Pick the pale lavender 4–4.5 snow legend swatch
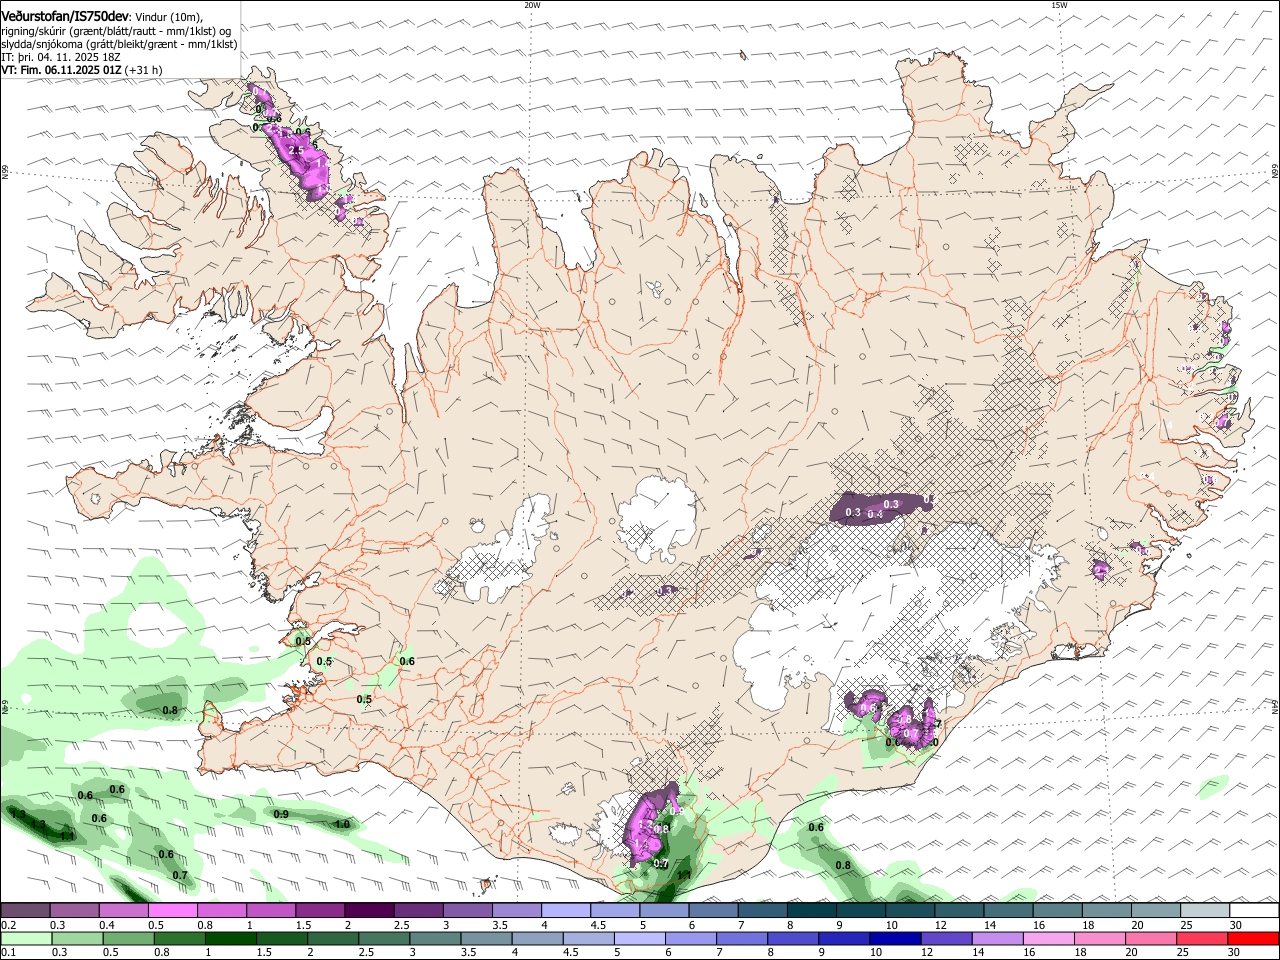1280x960 pixels. point(566,911)
